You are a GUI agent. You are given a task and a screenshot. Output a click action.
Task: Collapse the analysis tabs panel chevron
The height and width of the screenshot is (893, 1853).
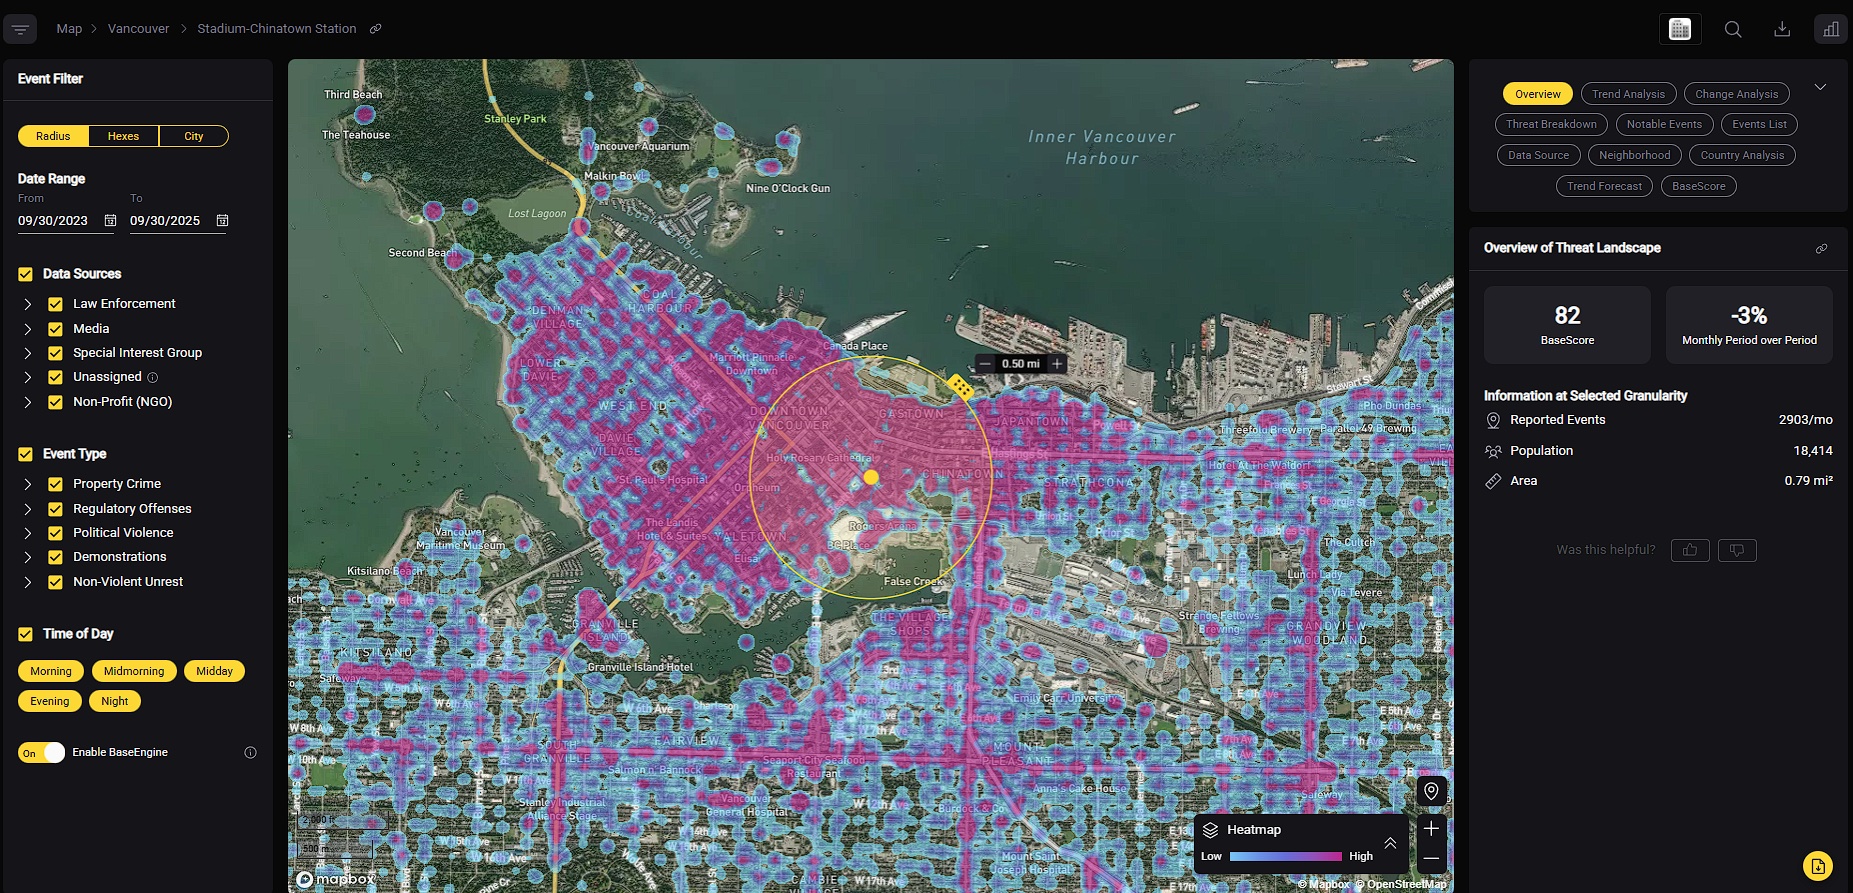1820,87
